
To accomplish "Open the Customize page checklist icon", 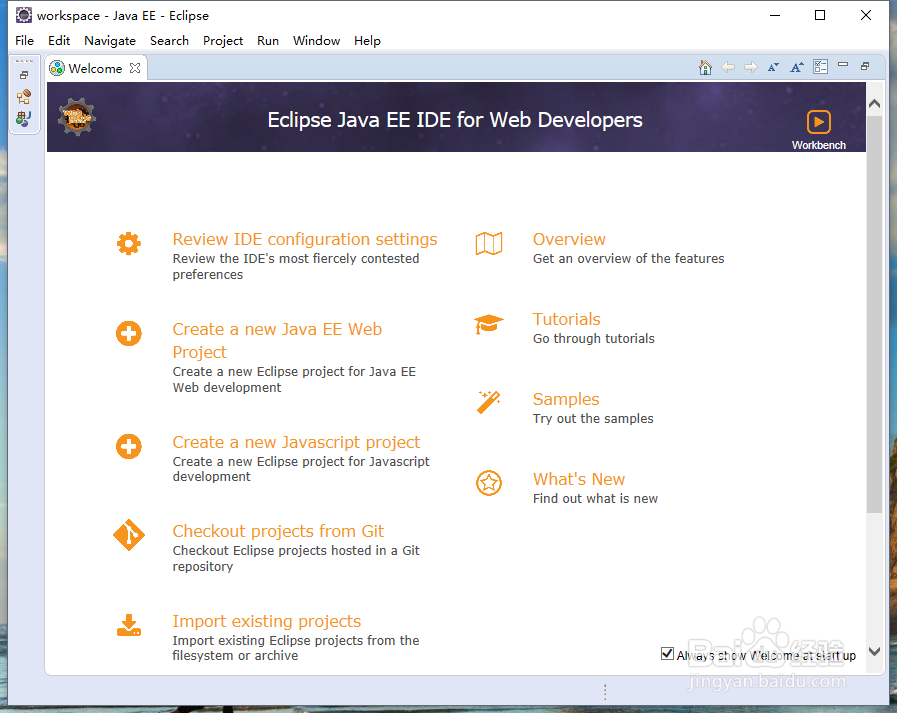I will click(820, 67).
